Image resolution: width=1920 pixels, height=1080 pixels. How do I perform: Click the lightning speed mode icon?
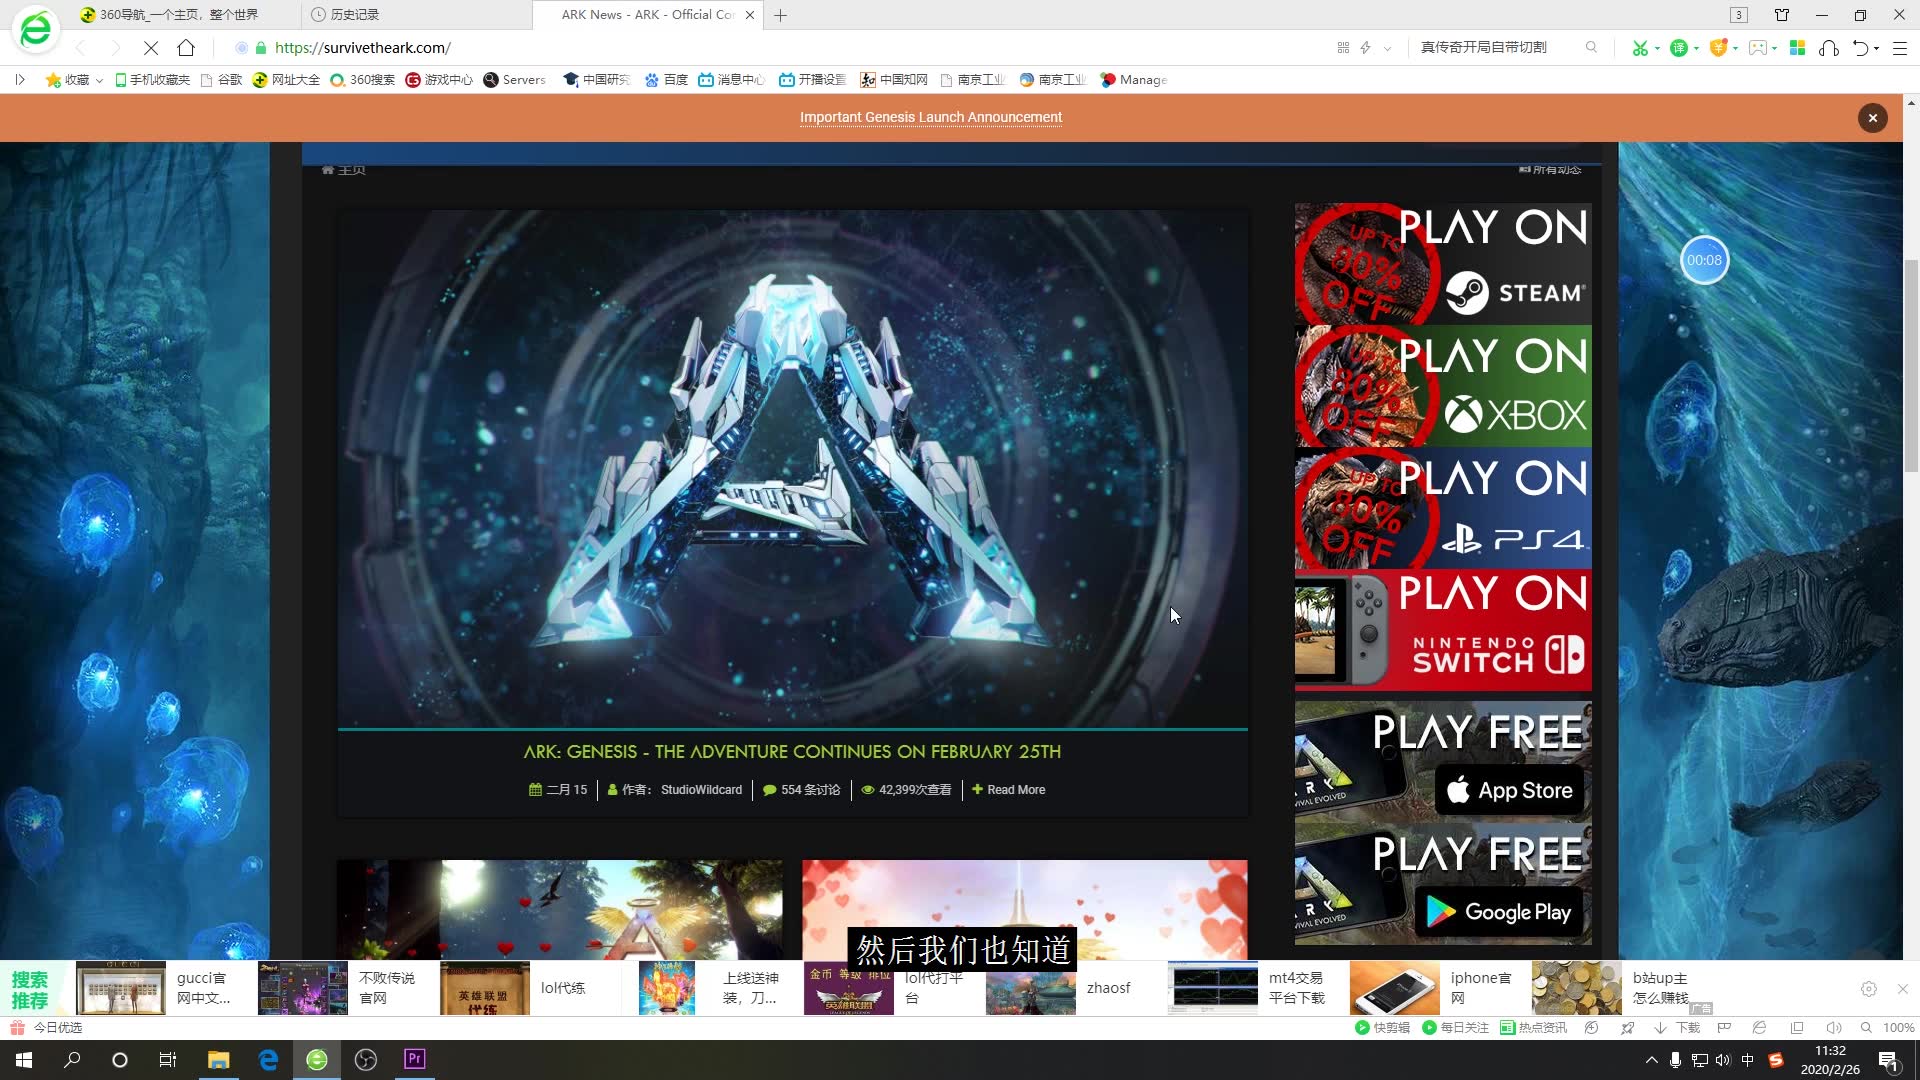1365,48
